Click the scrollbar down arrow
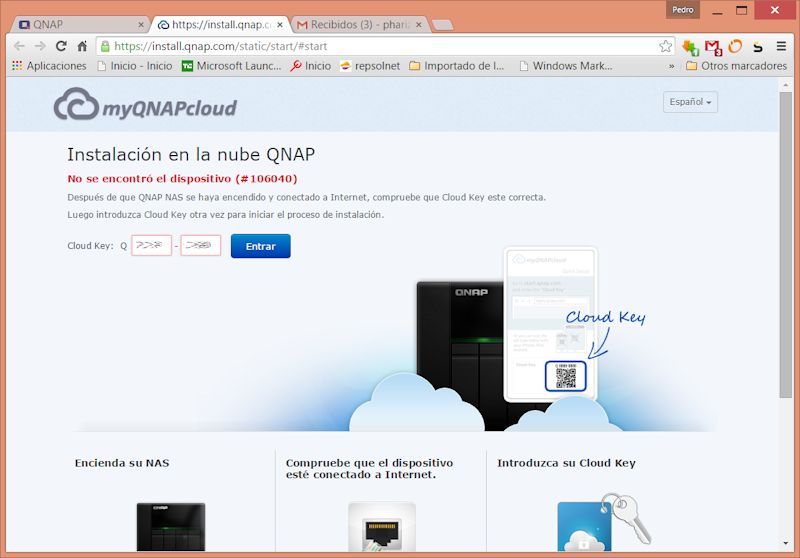The height and width of the screenshot is (558, 800). pyautogui.click(x=786, y=544)
